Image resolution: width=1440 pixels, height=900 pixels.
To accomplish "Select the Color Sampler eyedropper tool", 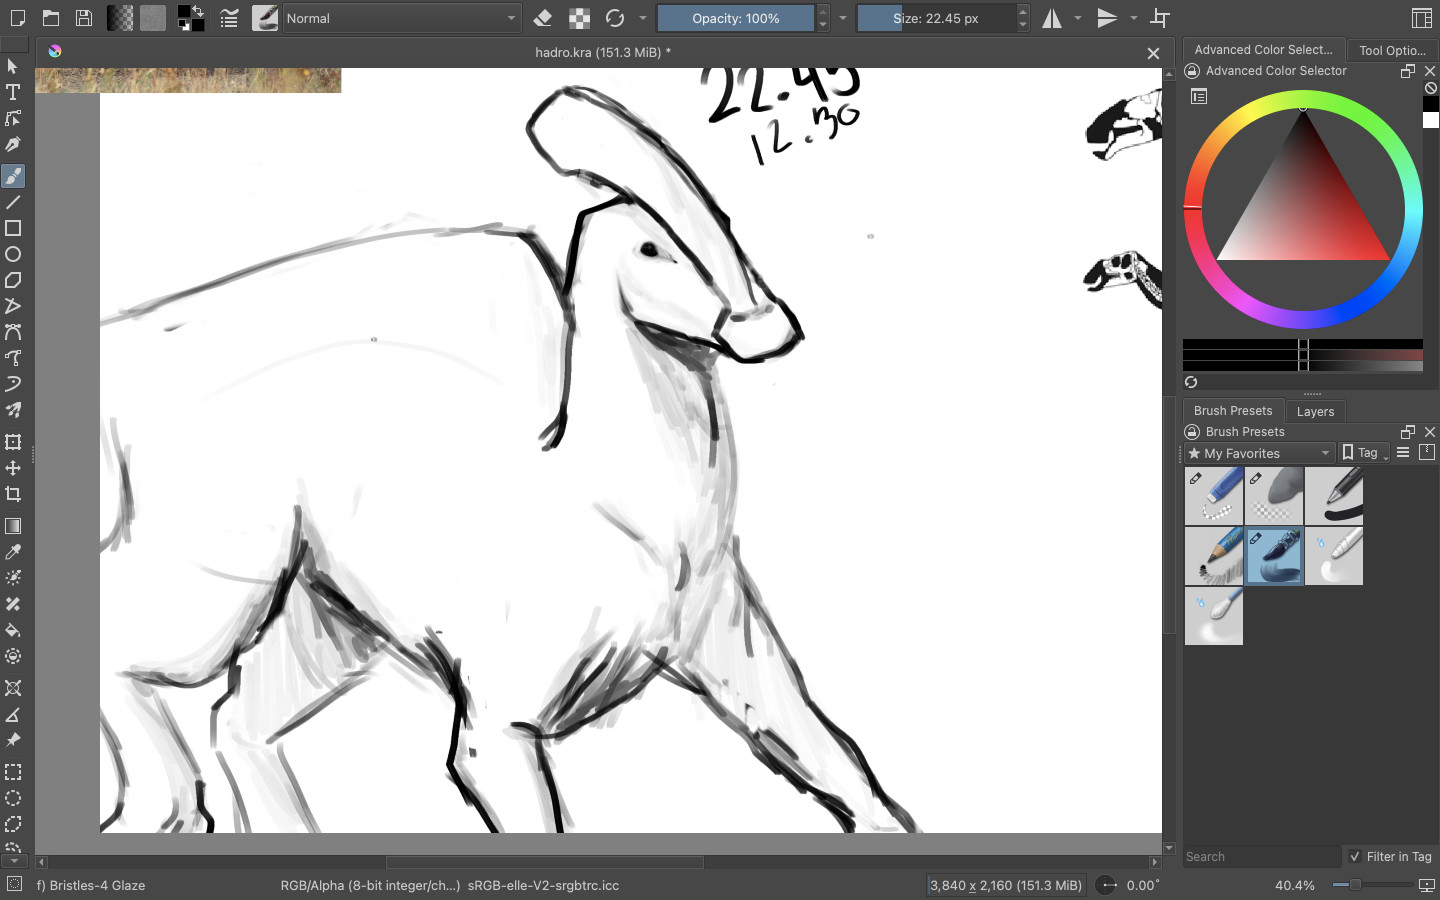I will click(13, 552).
